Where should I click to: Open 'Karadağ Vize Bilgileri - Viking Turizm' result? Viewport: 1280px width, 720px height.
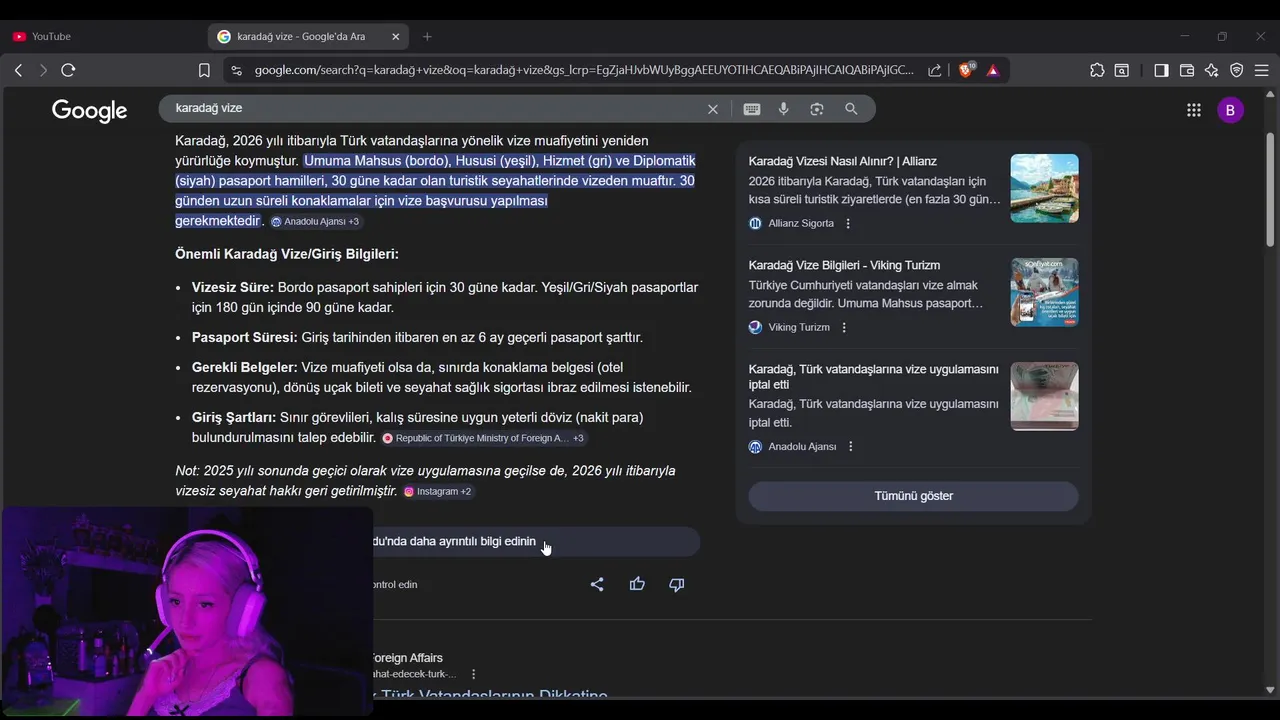(x=844, y=265)
